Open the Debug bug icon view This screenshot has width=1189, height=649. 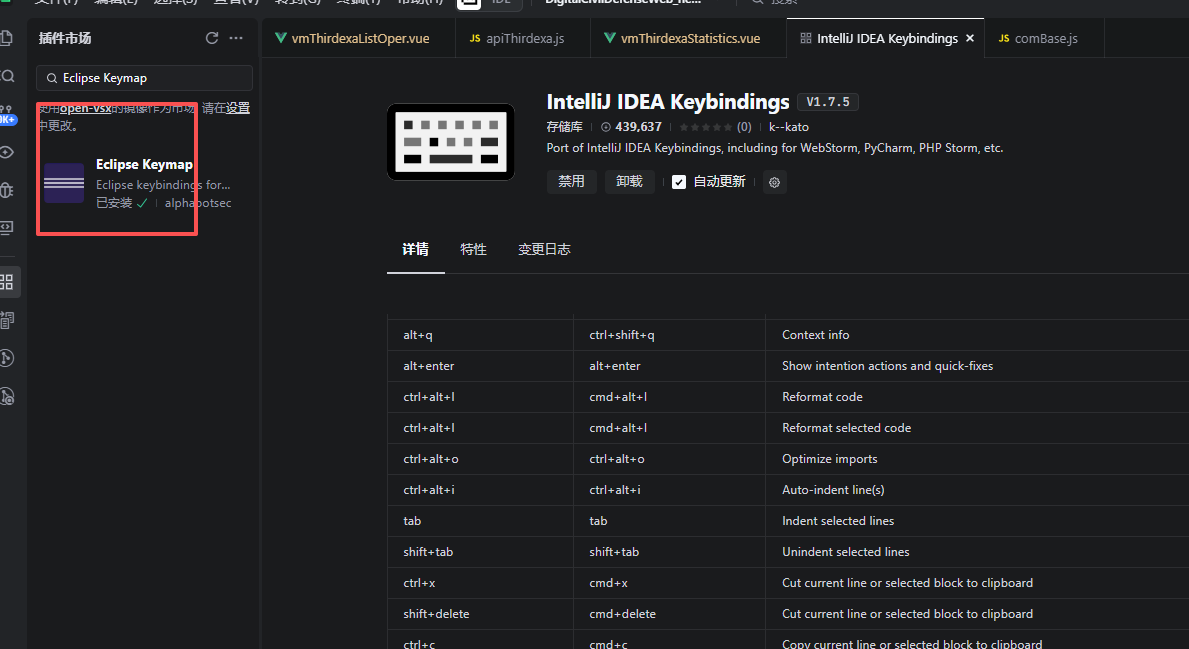click(x=7, y=190)
